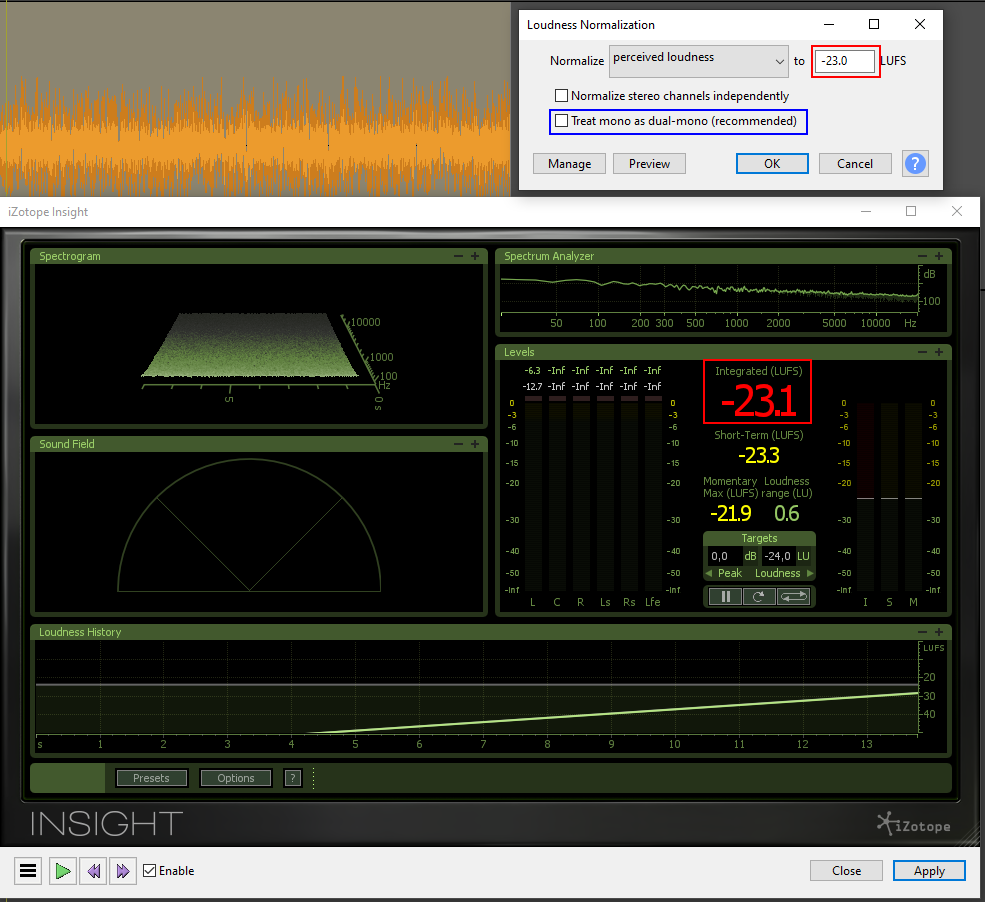985x902 pixels.
Task: Open the Options menu
Action: tap(235, 777)
